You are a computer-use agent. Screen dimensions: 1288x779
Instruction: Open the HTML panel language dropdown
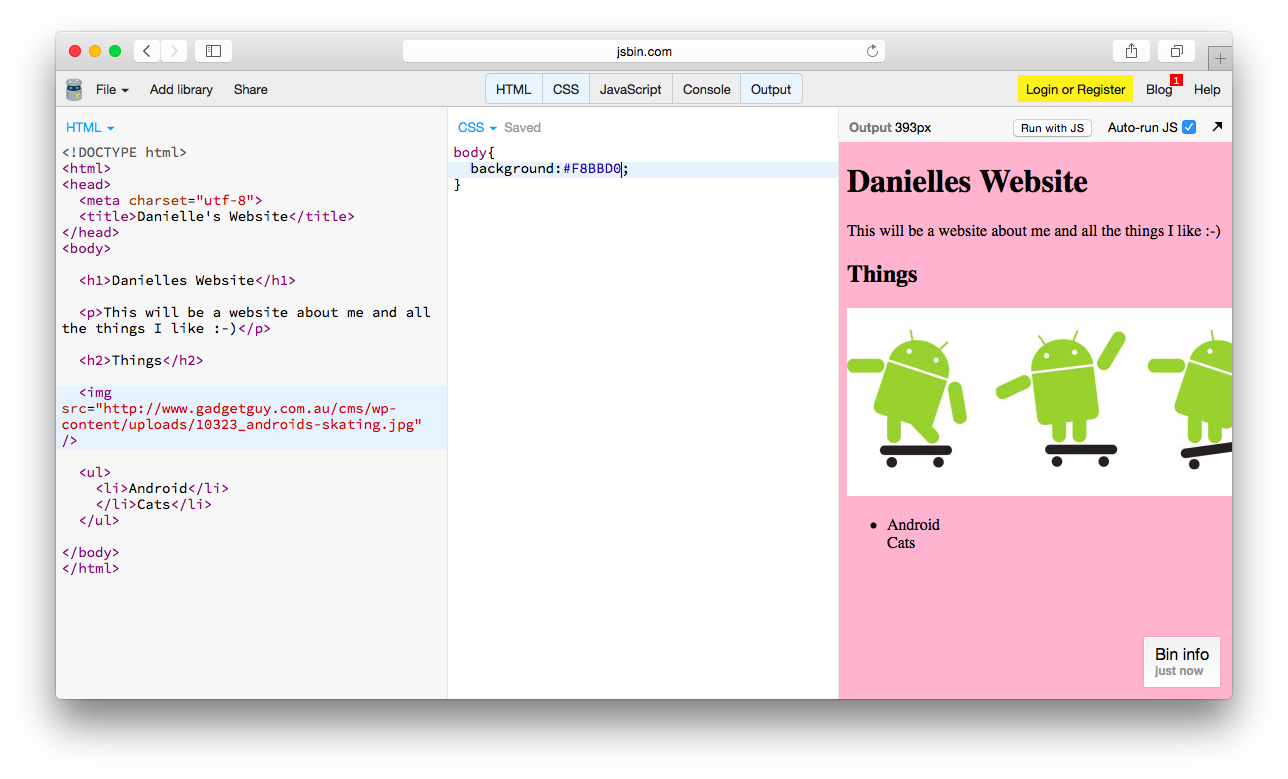[x=90, y=127]
